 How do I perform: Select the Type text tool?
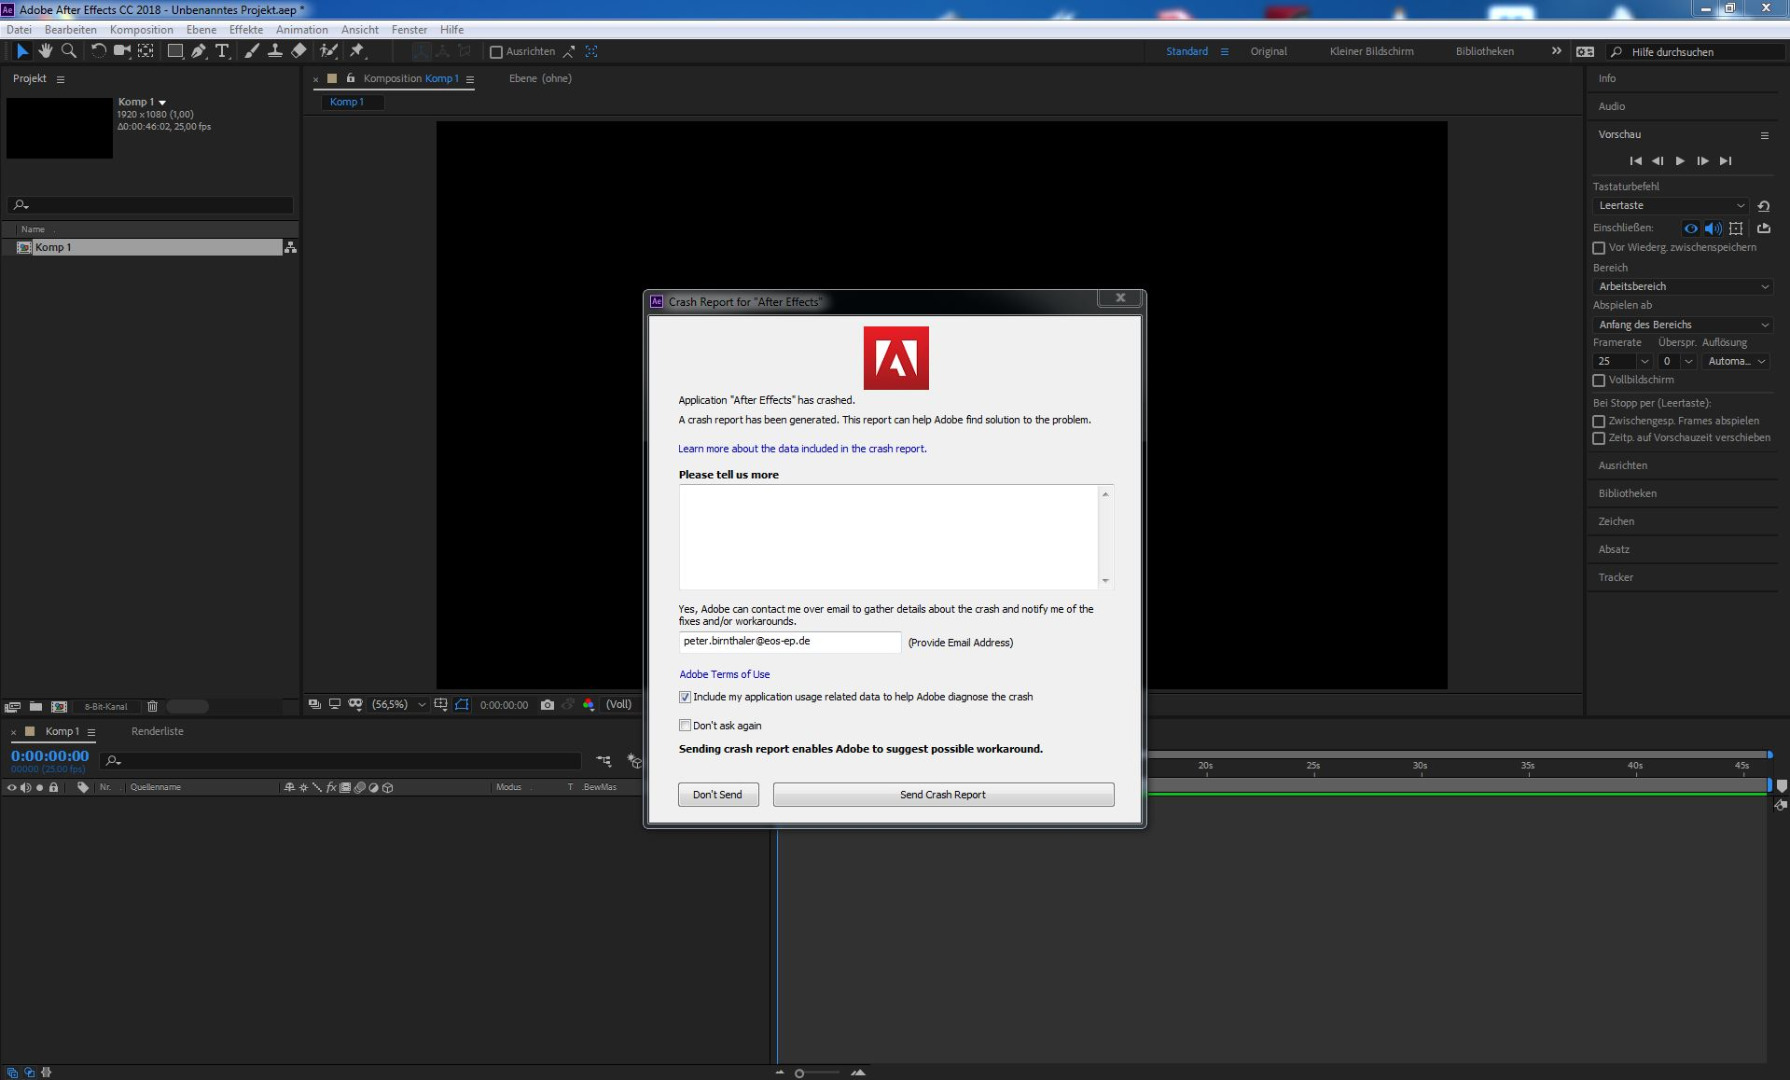(x=222, y=51)
